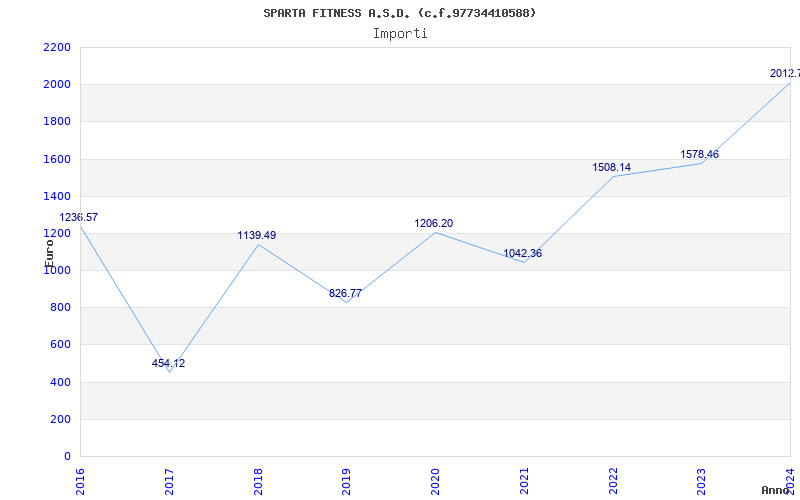Click the Anno x-axis title
This screenshot has width=800, height=500.
pos(775,490)
